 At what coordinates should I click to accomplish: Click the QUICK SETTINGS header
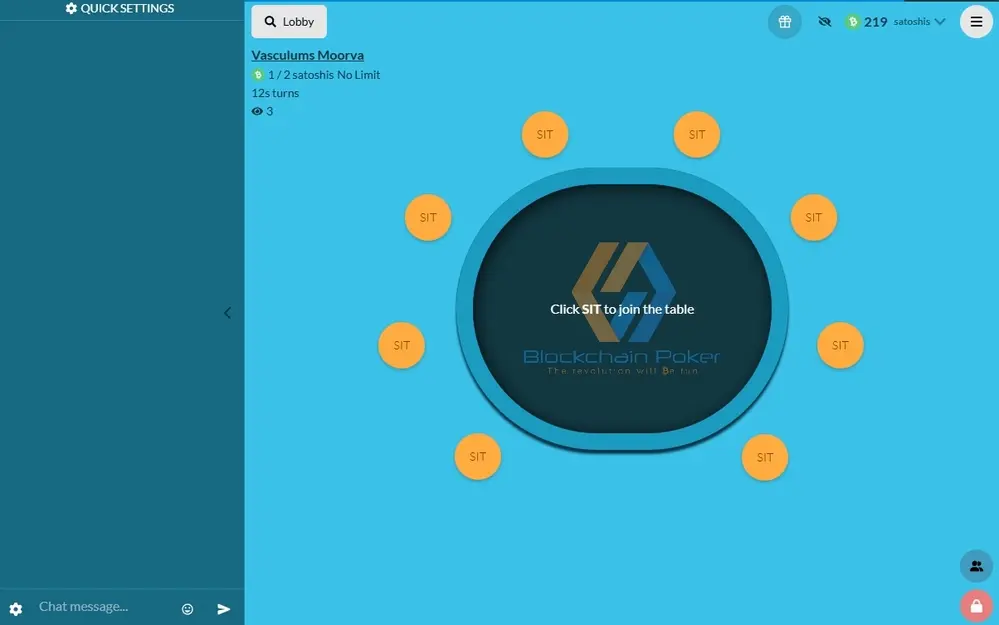click(120, 8)
